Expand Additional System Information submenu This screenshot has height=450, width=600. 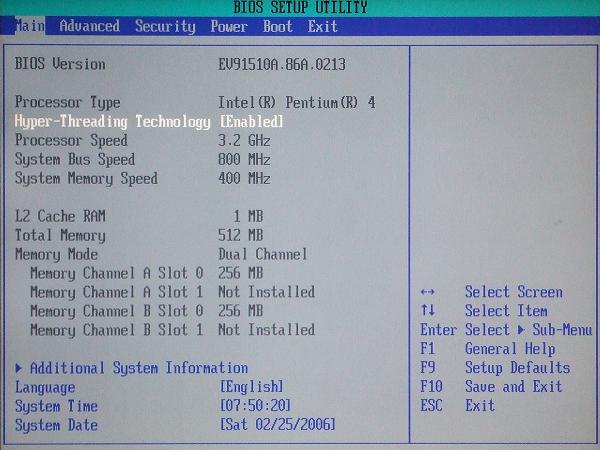(138, 368)
